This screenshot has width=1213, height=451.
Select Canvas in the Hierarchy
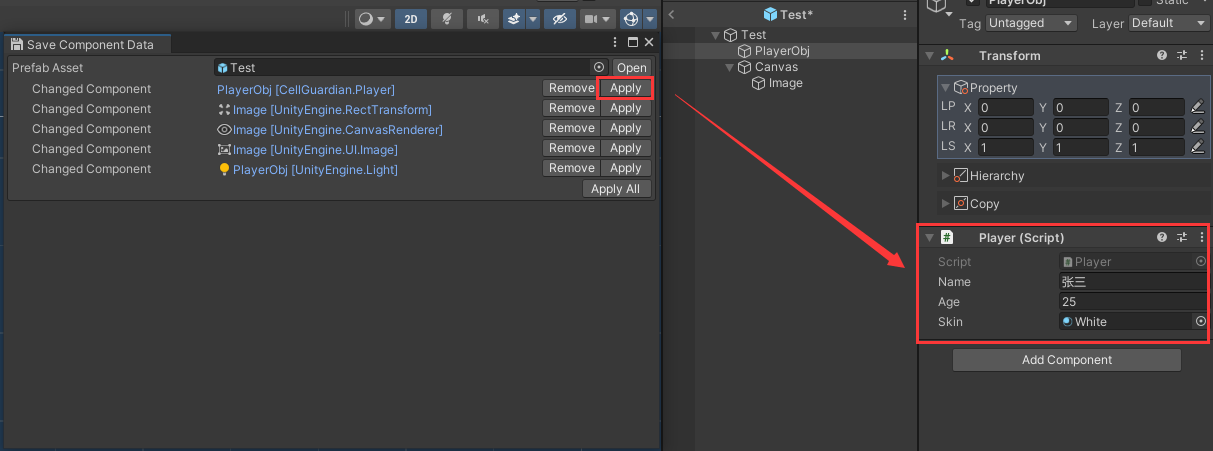775,67
